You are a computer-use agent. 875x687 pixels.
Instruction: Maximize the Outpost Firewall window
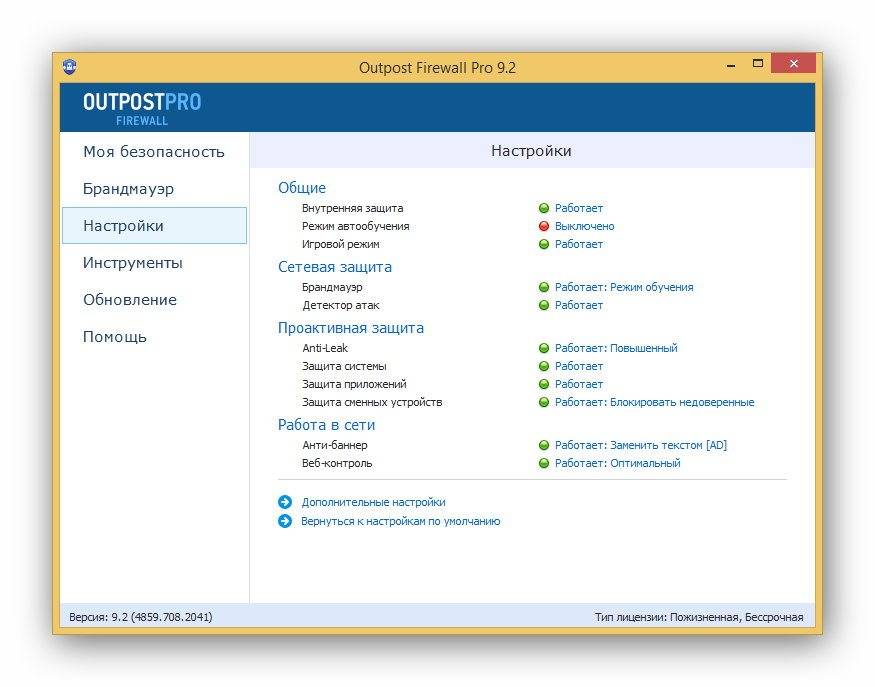[757, 63]
